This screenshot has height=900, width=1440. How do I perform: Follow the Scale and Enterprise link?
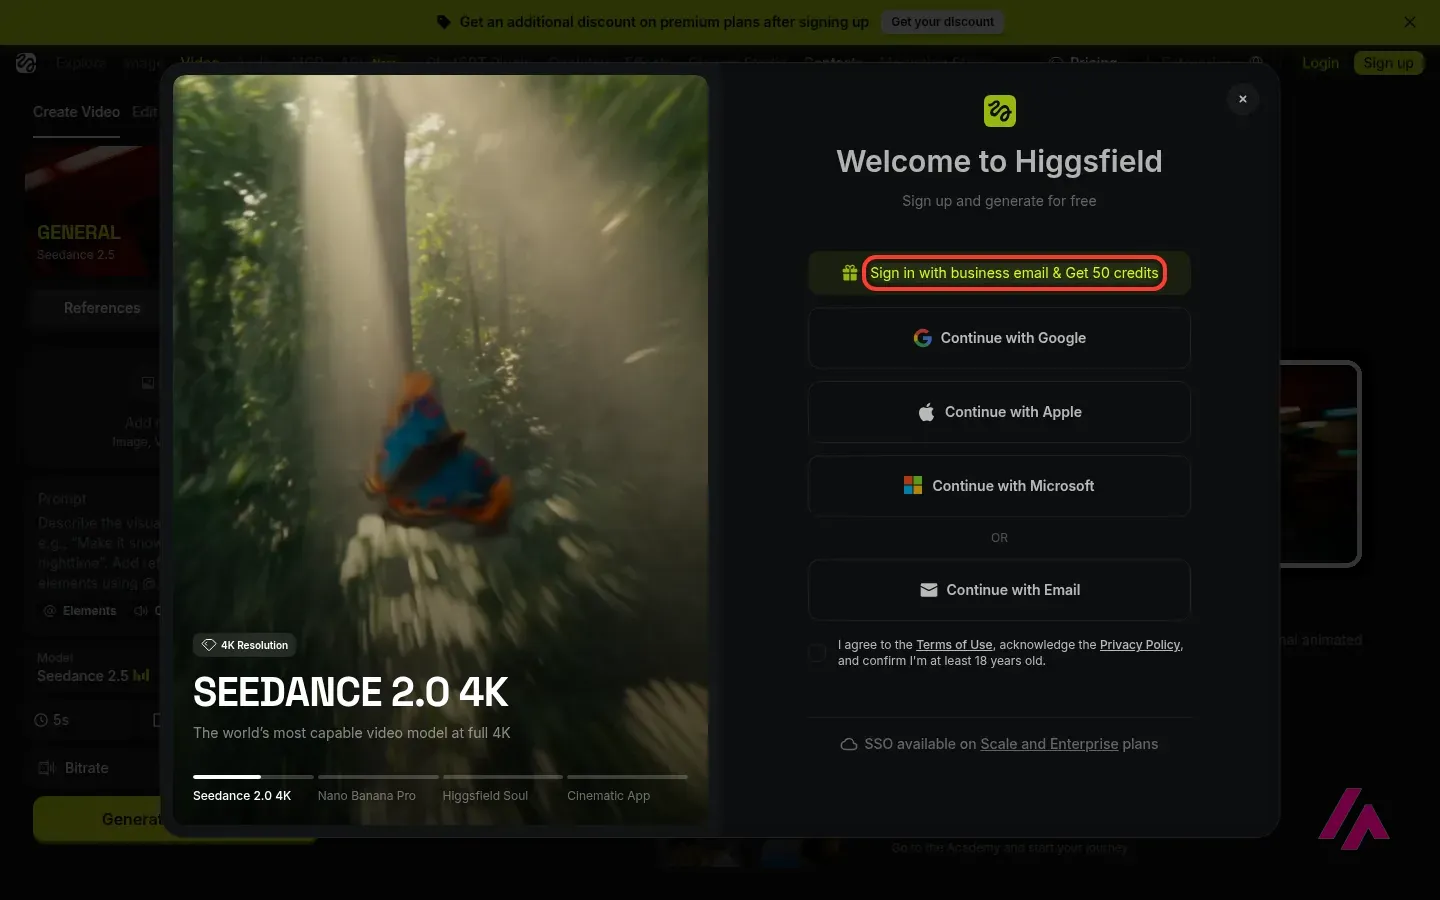pyautogui.click(x=1049, y=744)
